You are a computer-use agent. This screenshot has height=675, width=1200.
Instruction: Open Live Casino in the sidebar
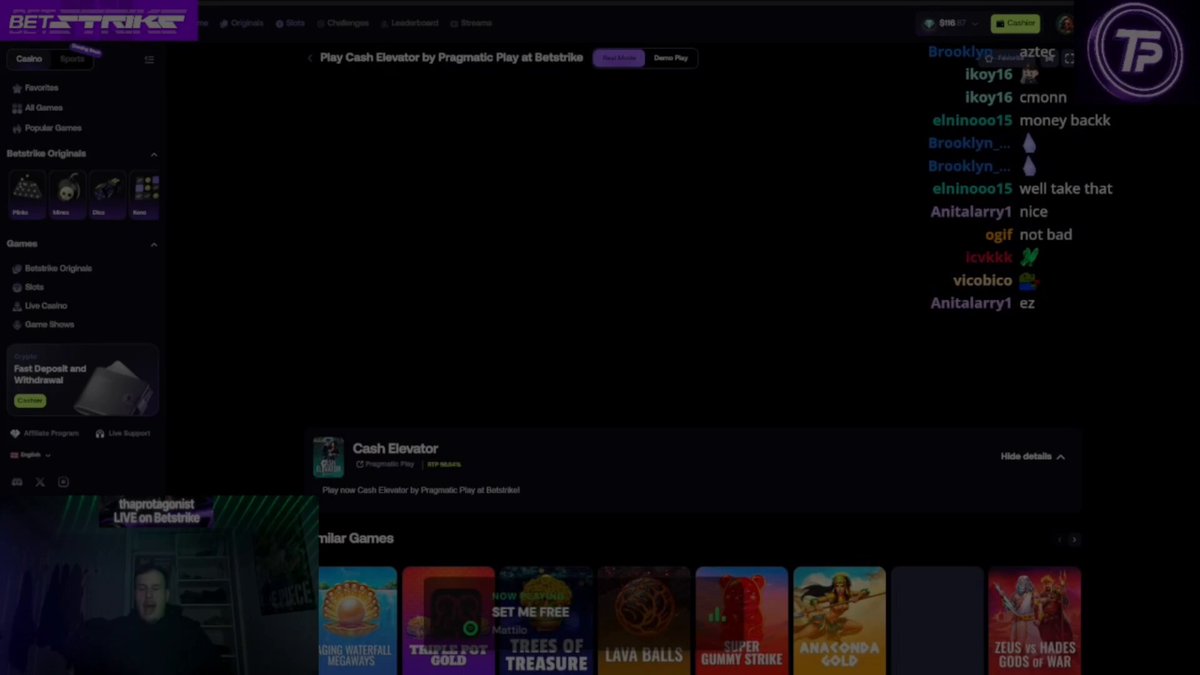(x=40, y=306)
